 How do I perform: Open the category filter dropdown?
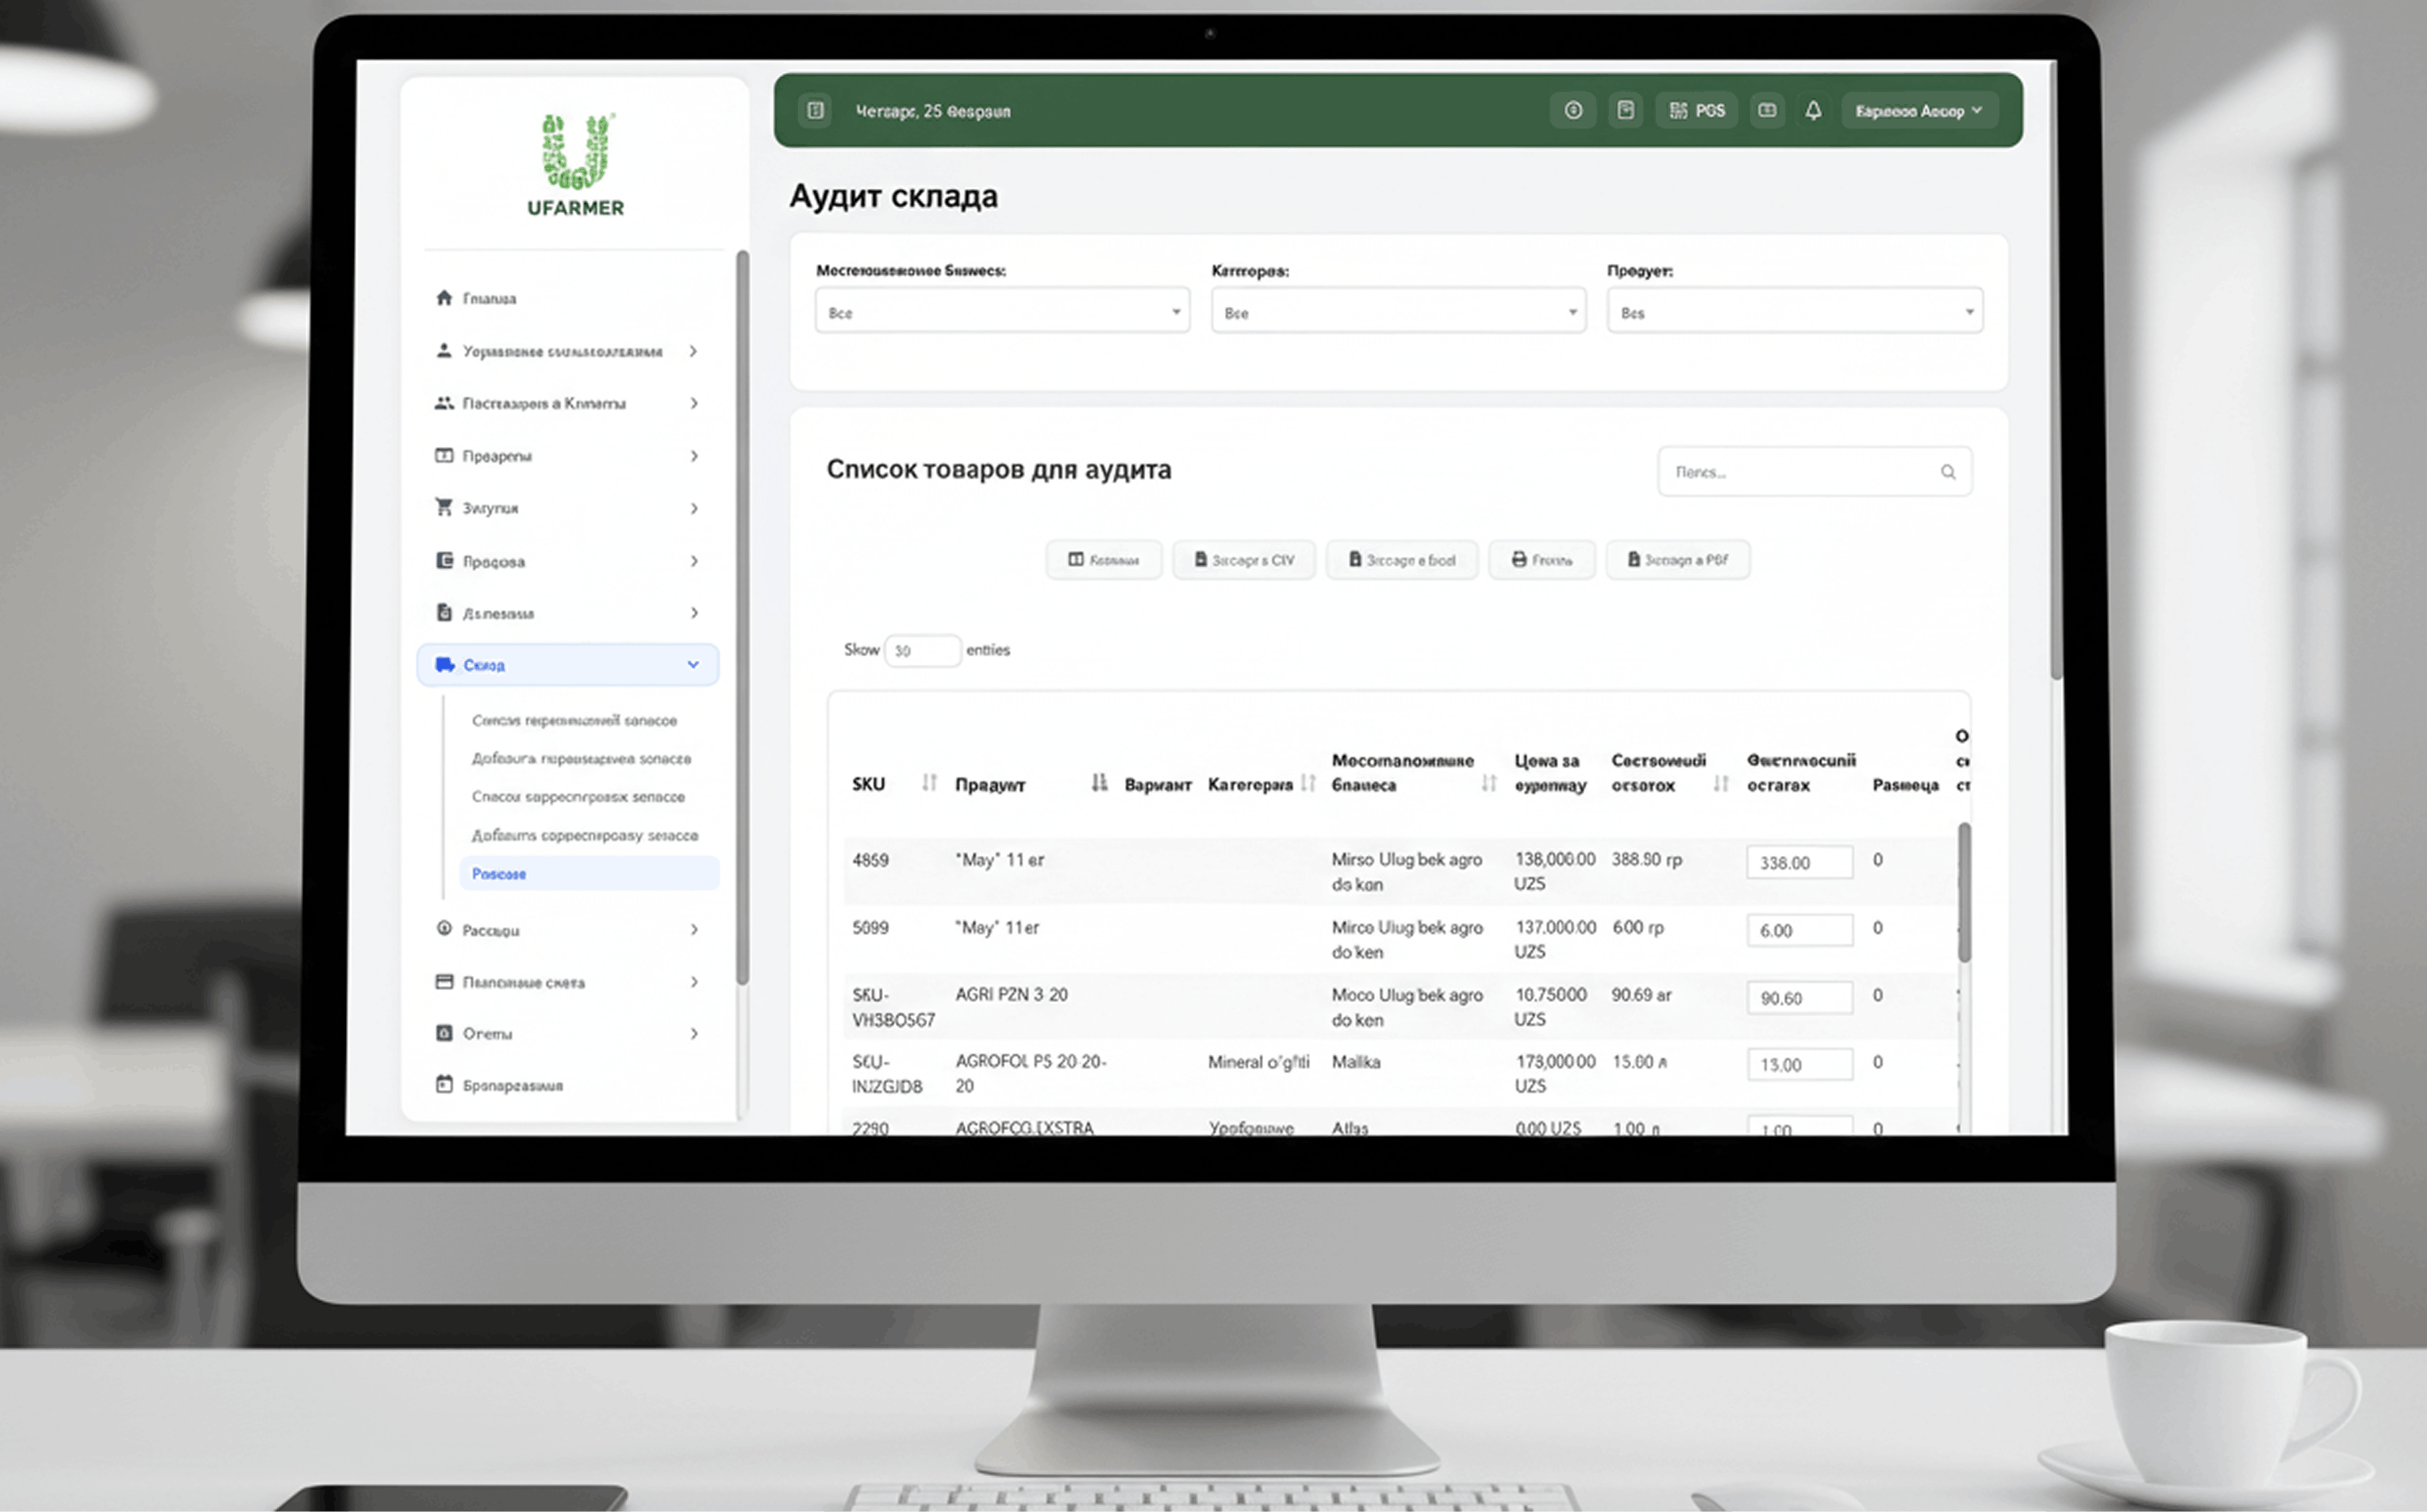[x=1398, y=312]
